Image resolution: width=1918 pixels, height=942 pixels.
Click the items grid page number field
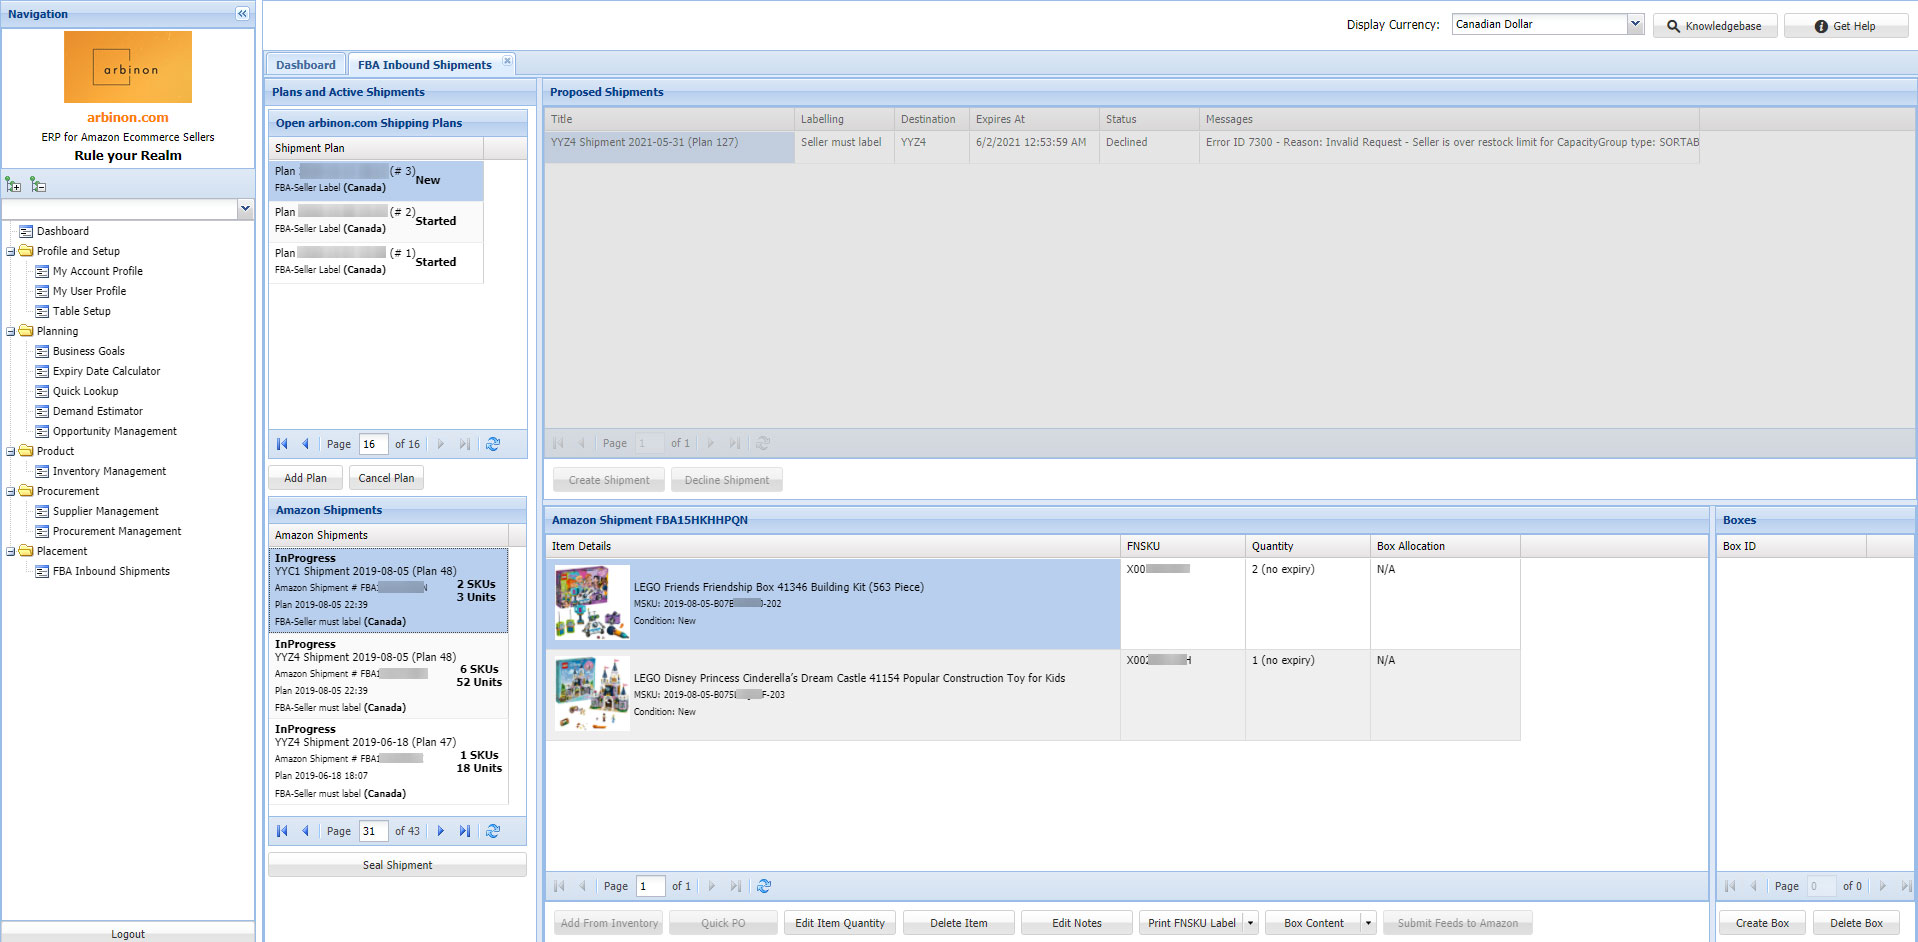click(x=650, y=886)
